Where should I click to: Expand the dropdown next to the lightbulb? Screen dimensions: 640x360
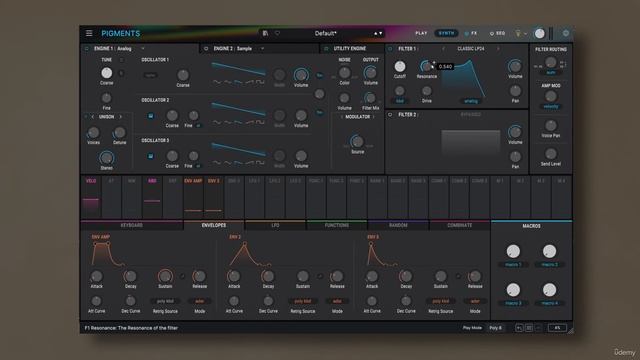[525, 33]
